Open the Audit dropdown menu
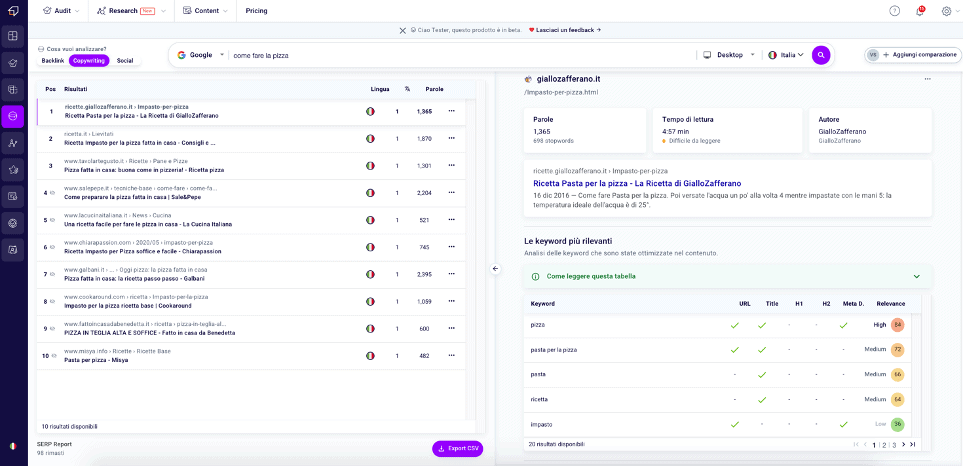Screen dimensions: 964x466 tap(62, 10)
